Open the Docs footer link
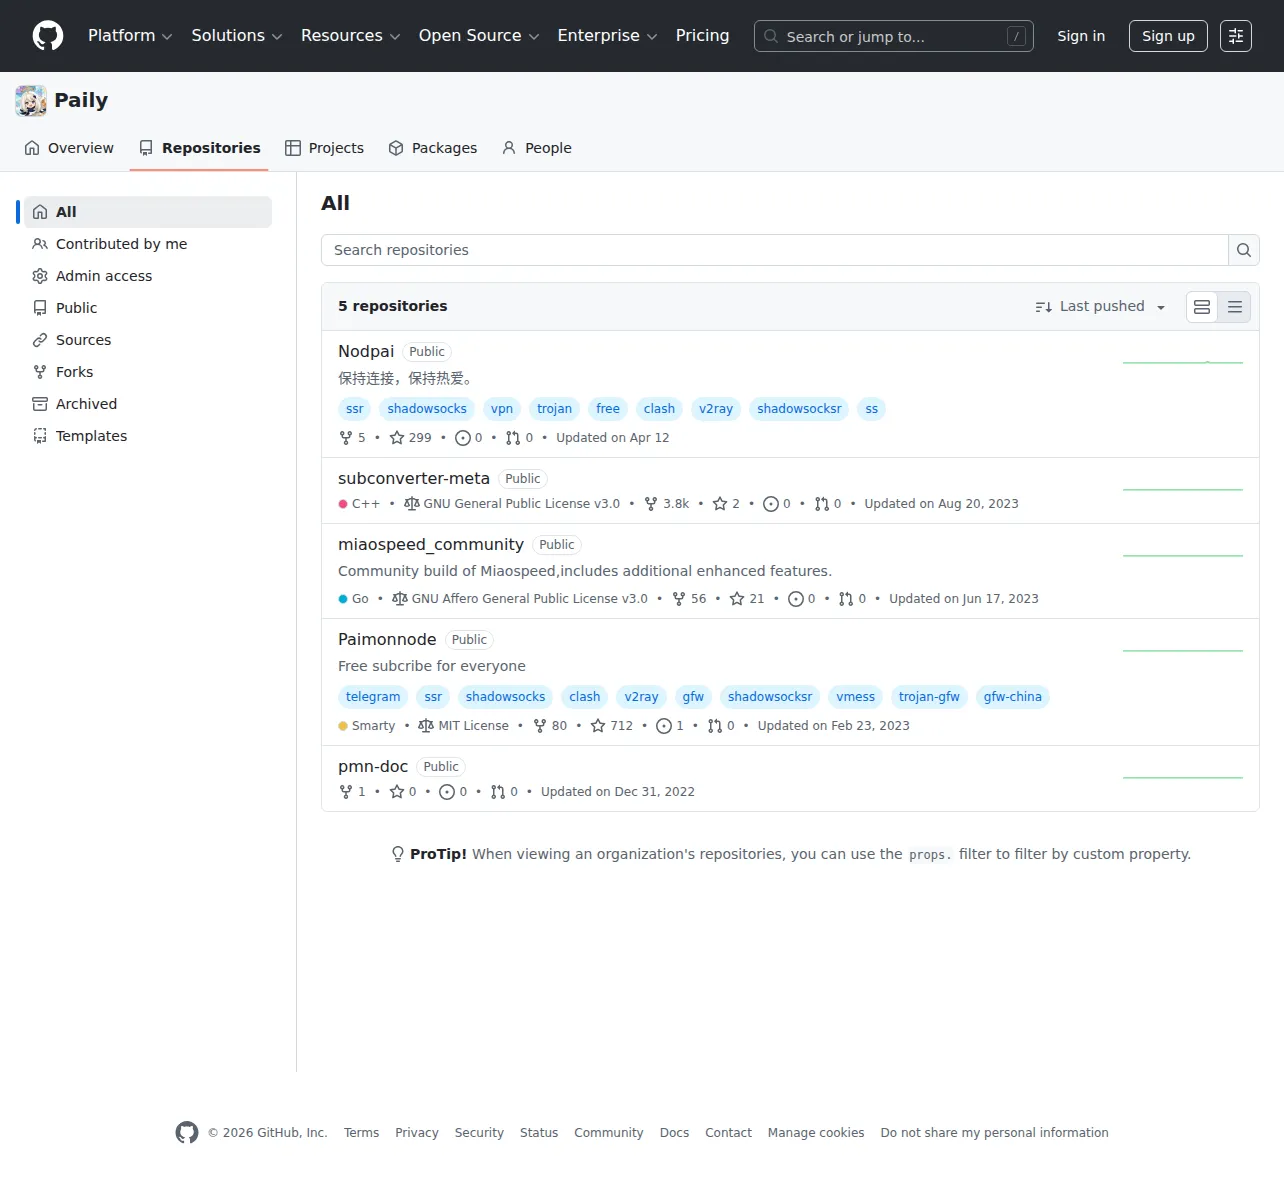Screen dimensions: 1284x1186 pyautogui.click(x=674, y=1133)
